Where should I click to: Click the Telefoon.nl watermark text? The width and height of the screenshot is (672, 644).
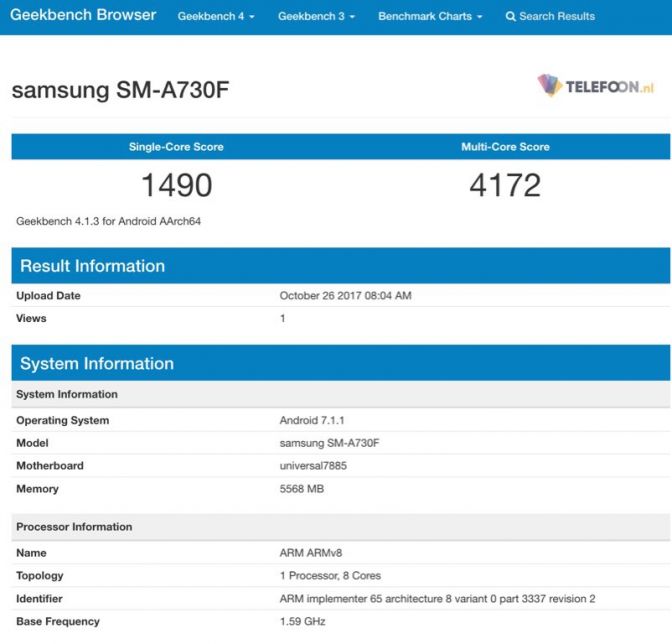tap(610, 87)
